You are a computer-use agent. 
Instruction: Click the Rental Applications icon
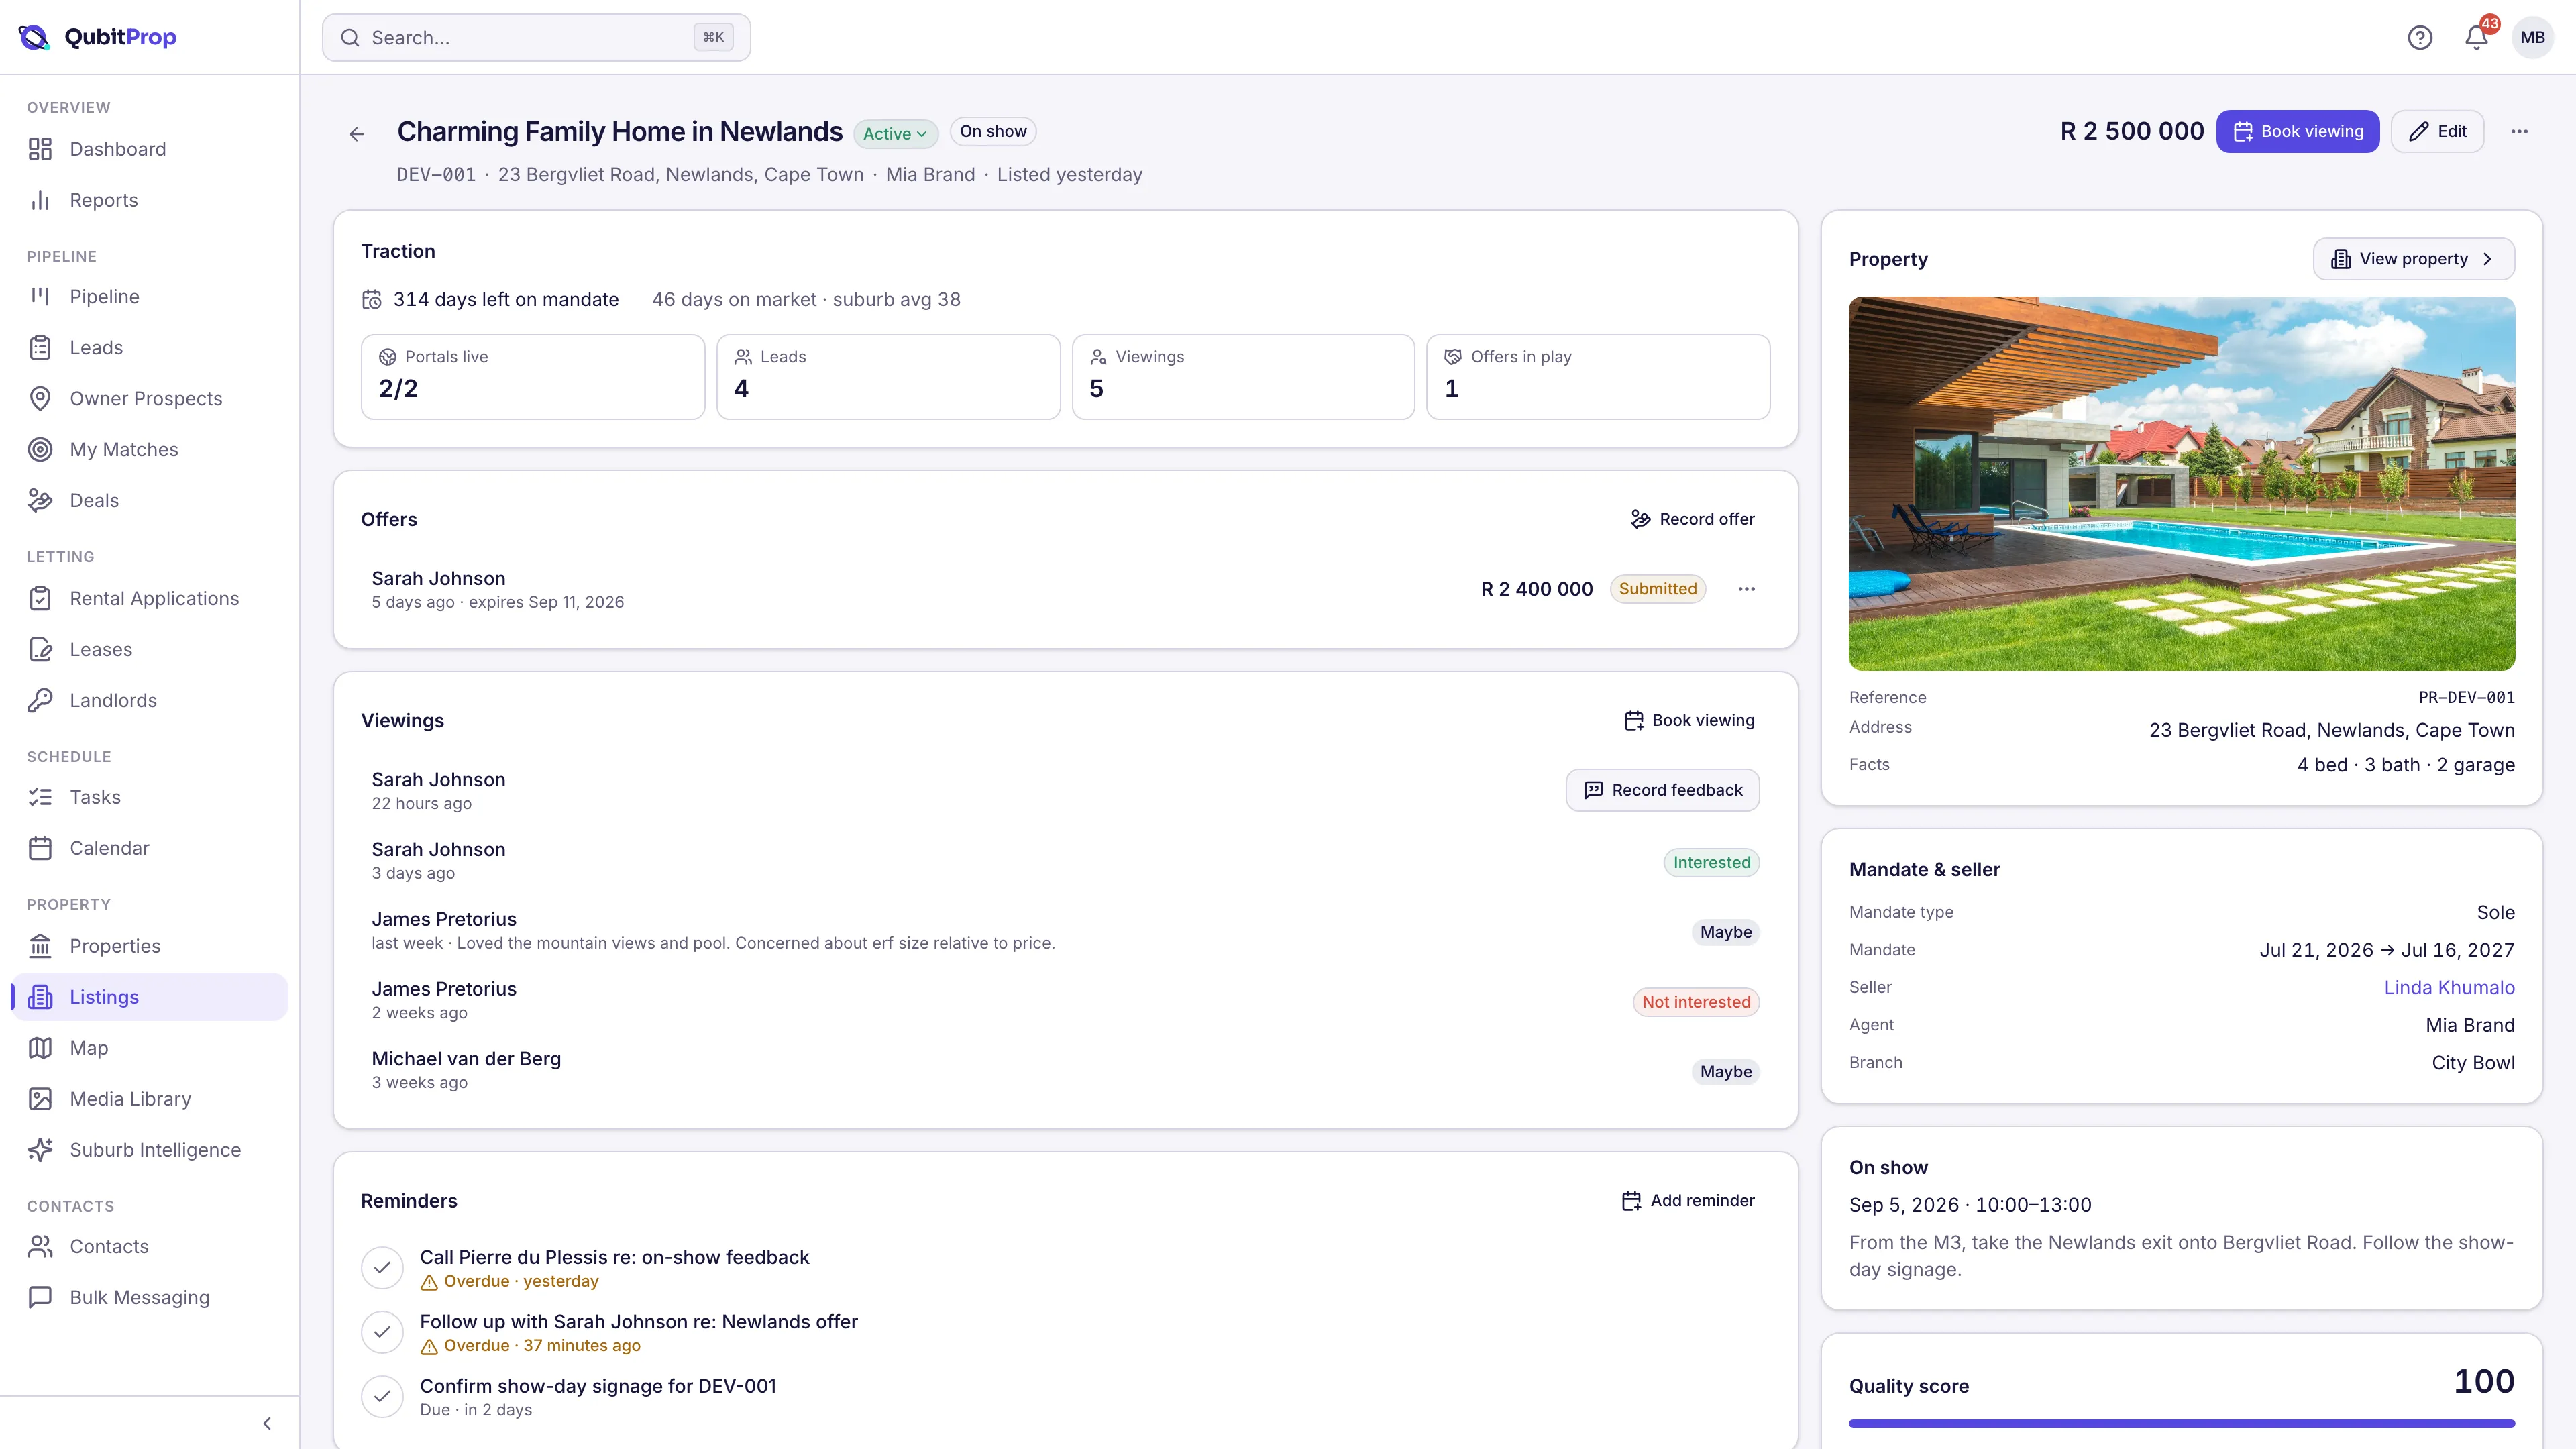coord(40,598)
